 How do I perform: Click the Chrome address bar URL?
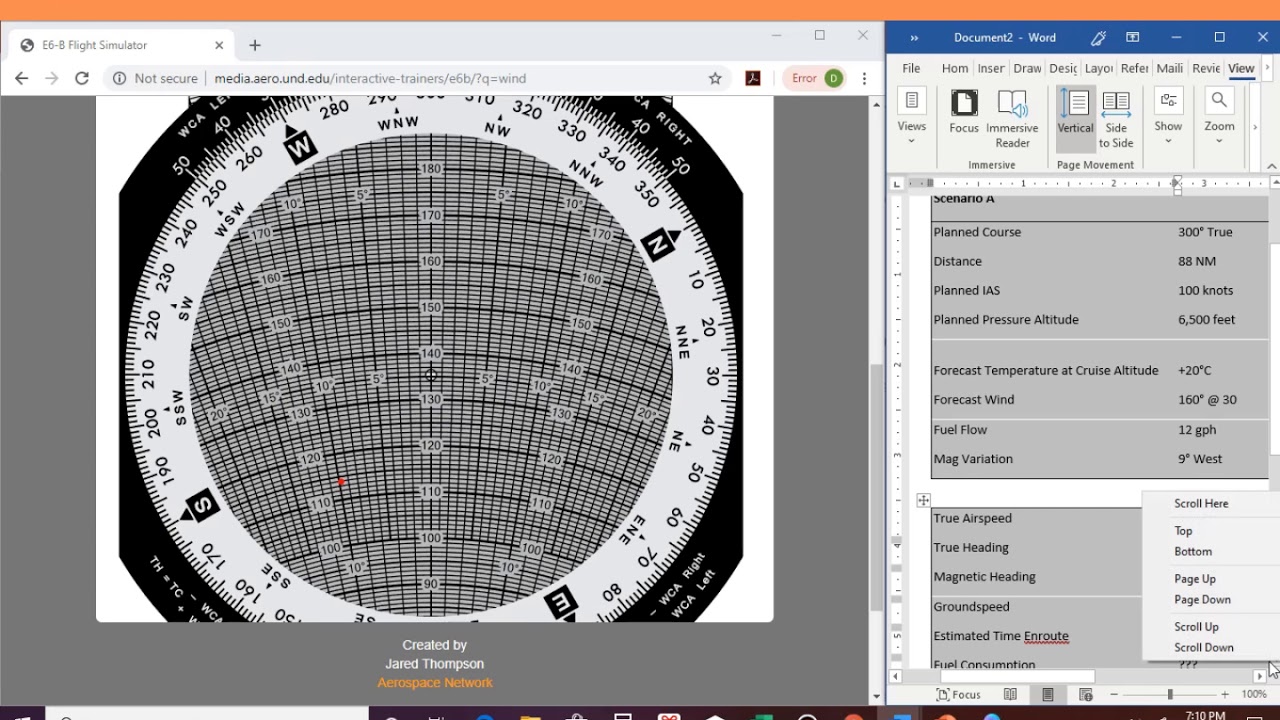(370, 78)
